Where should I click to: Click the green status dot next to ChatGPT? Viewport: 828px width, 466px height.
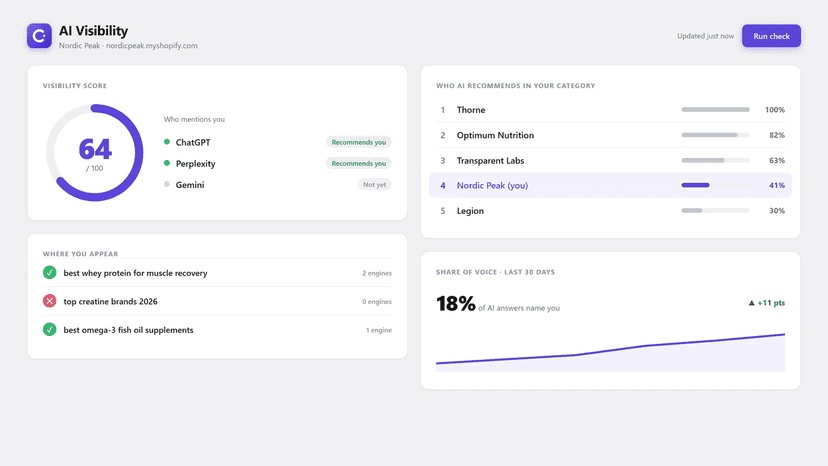tap(167, 142)
